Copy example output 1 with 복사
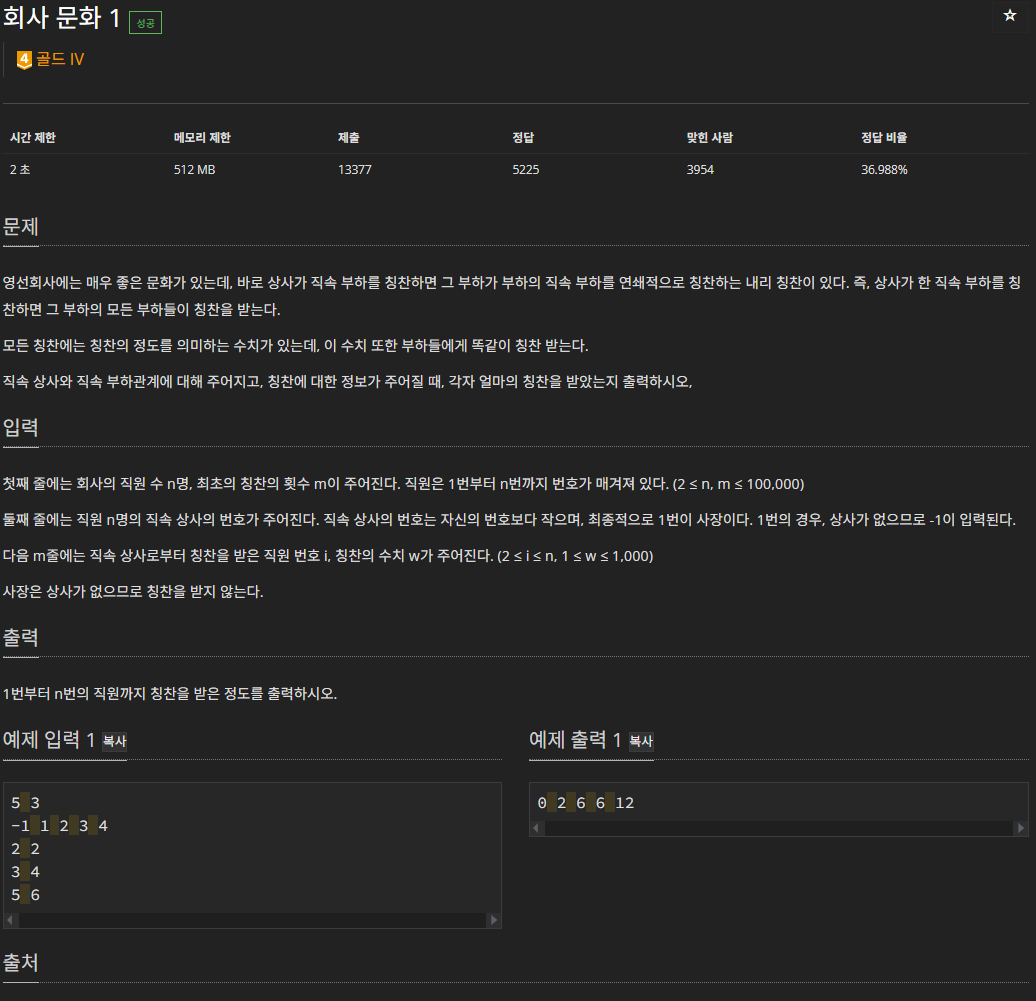The width and height of the screenshot is (1036, 1001). point(641,741)
